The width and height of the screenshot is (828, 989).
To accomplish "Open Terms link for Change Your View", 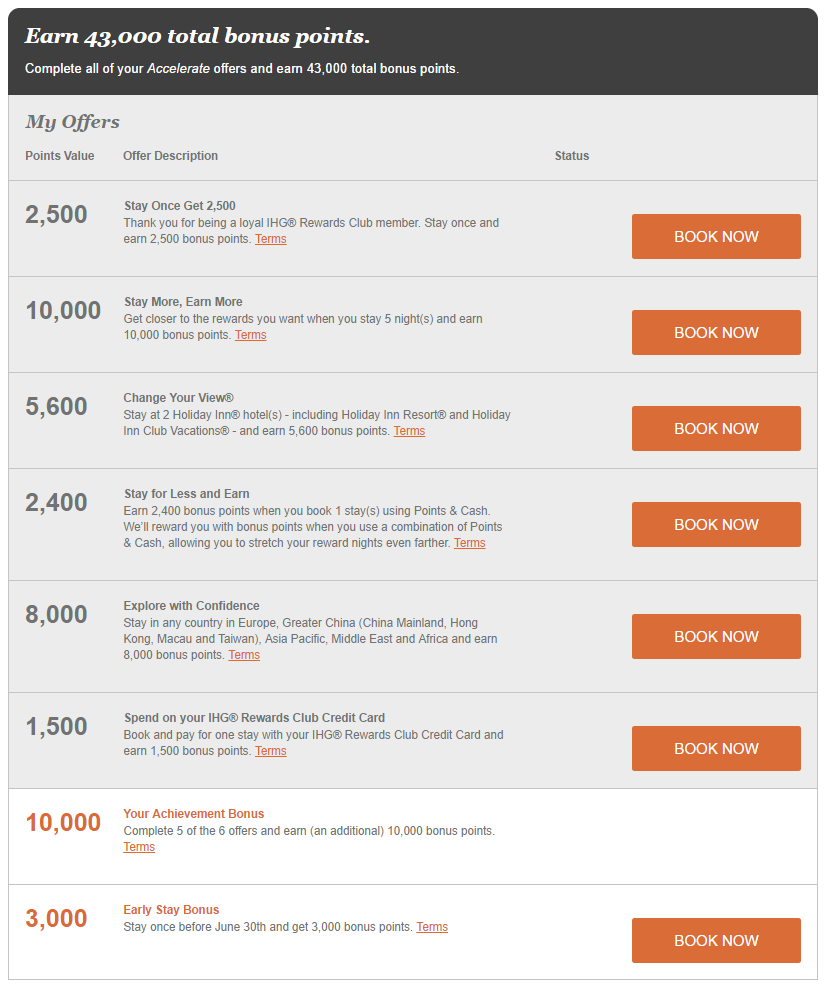I will [x=409, y=432].
